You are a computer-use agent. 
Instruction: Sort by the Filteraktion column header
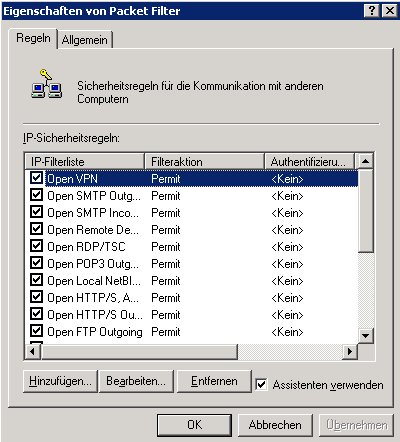pyautogui.click(x=204, y=162)
